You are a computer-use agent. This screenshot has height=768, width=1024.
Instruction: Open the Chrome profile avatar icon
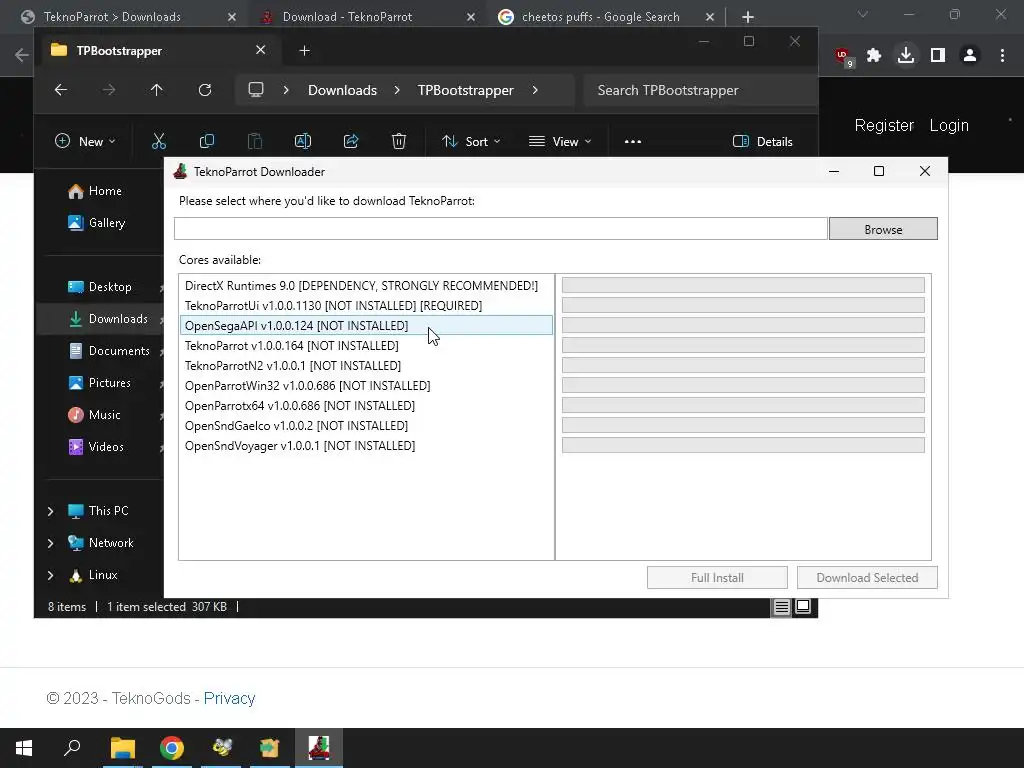[970, 55]
